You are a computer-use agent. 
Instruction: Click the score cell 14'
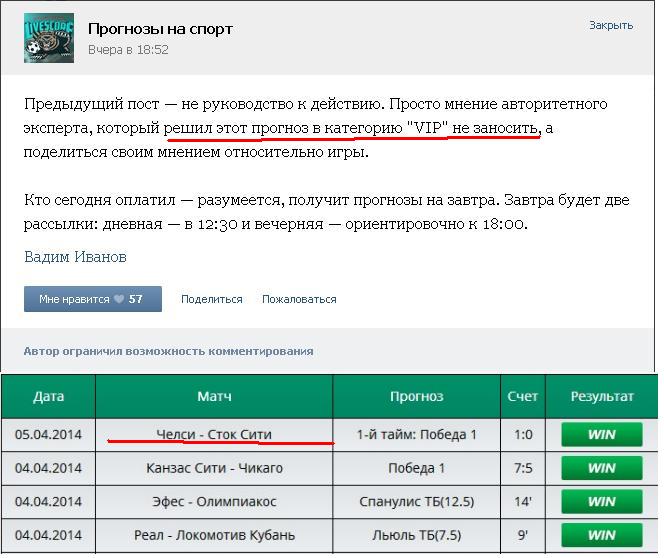[x=523, y=501]
